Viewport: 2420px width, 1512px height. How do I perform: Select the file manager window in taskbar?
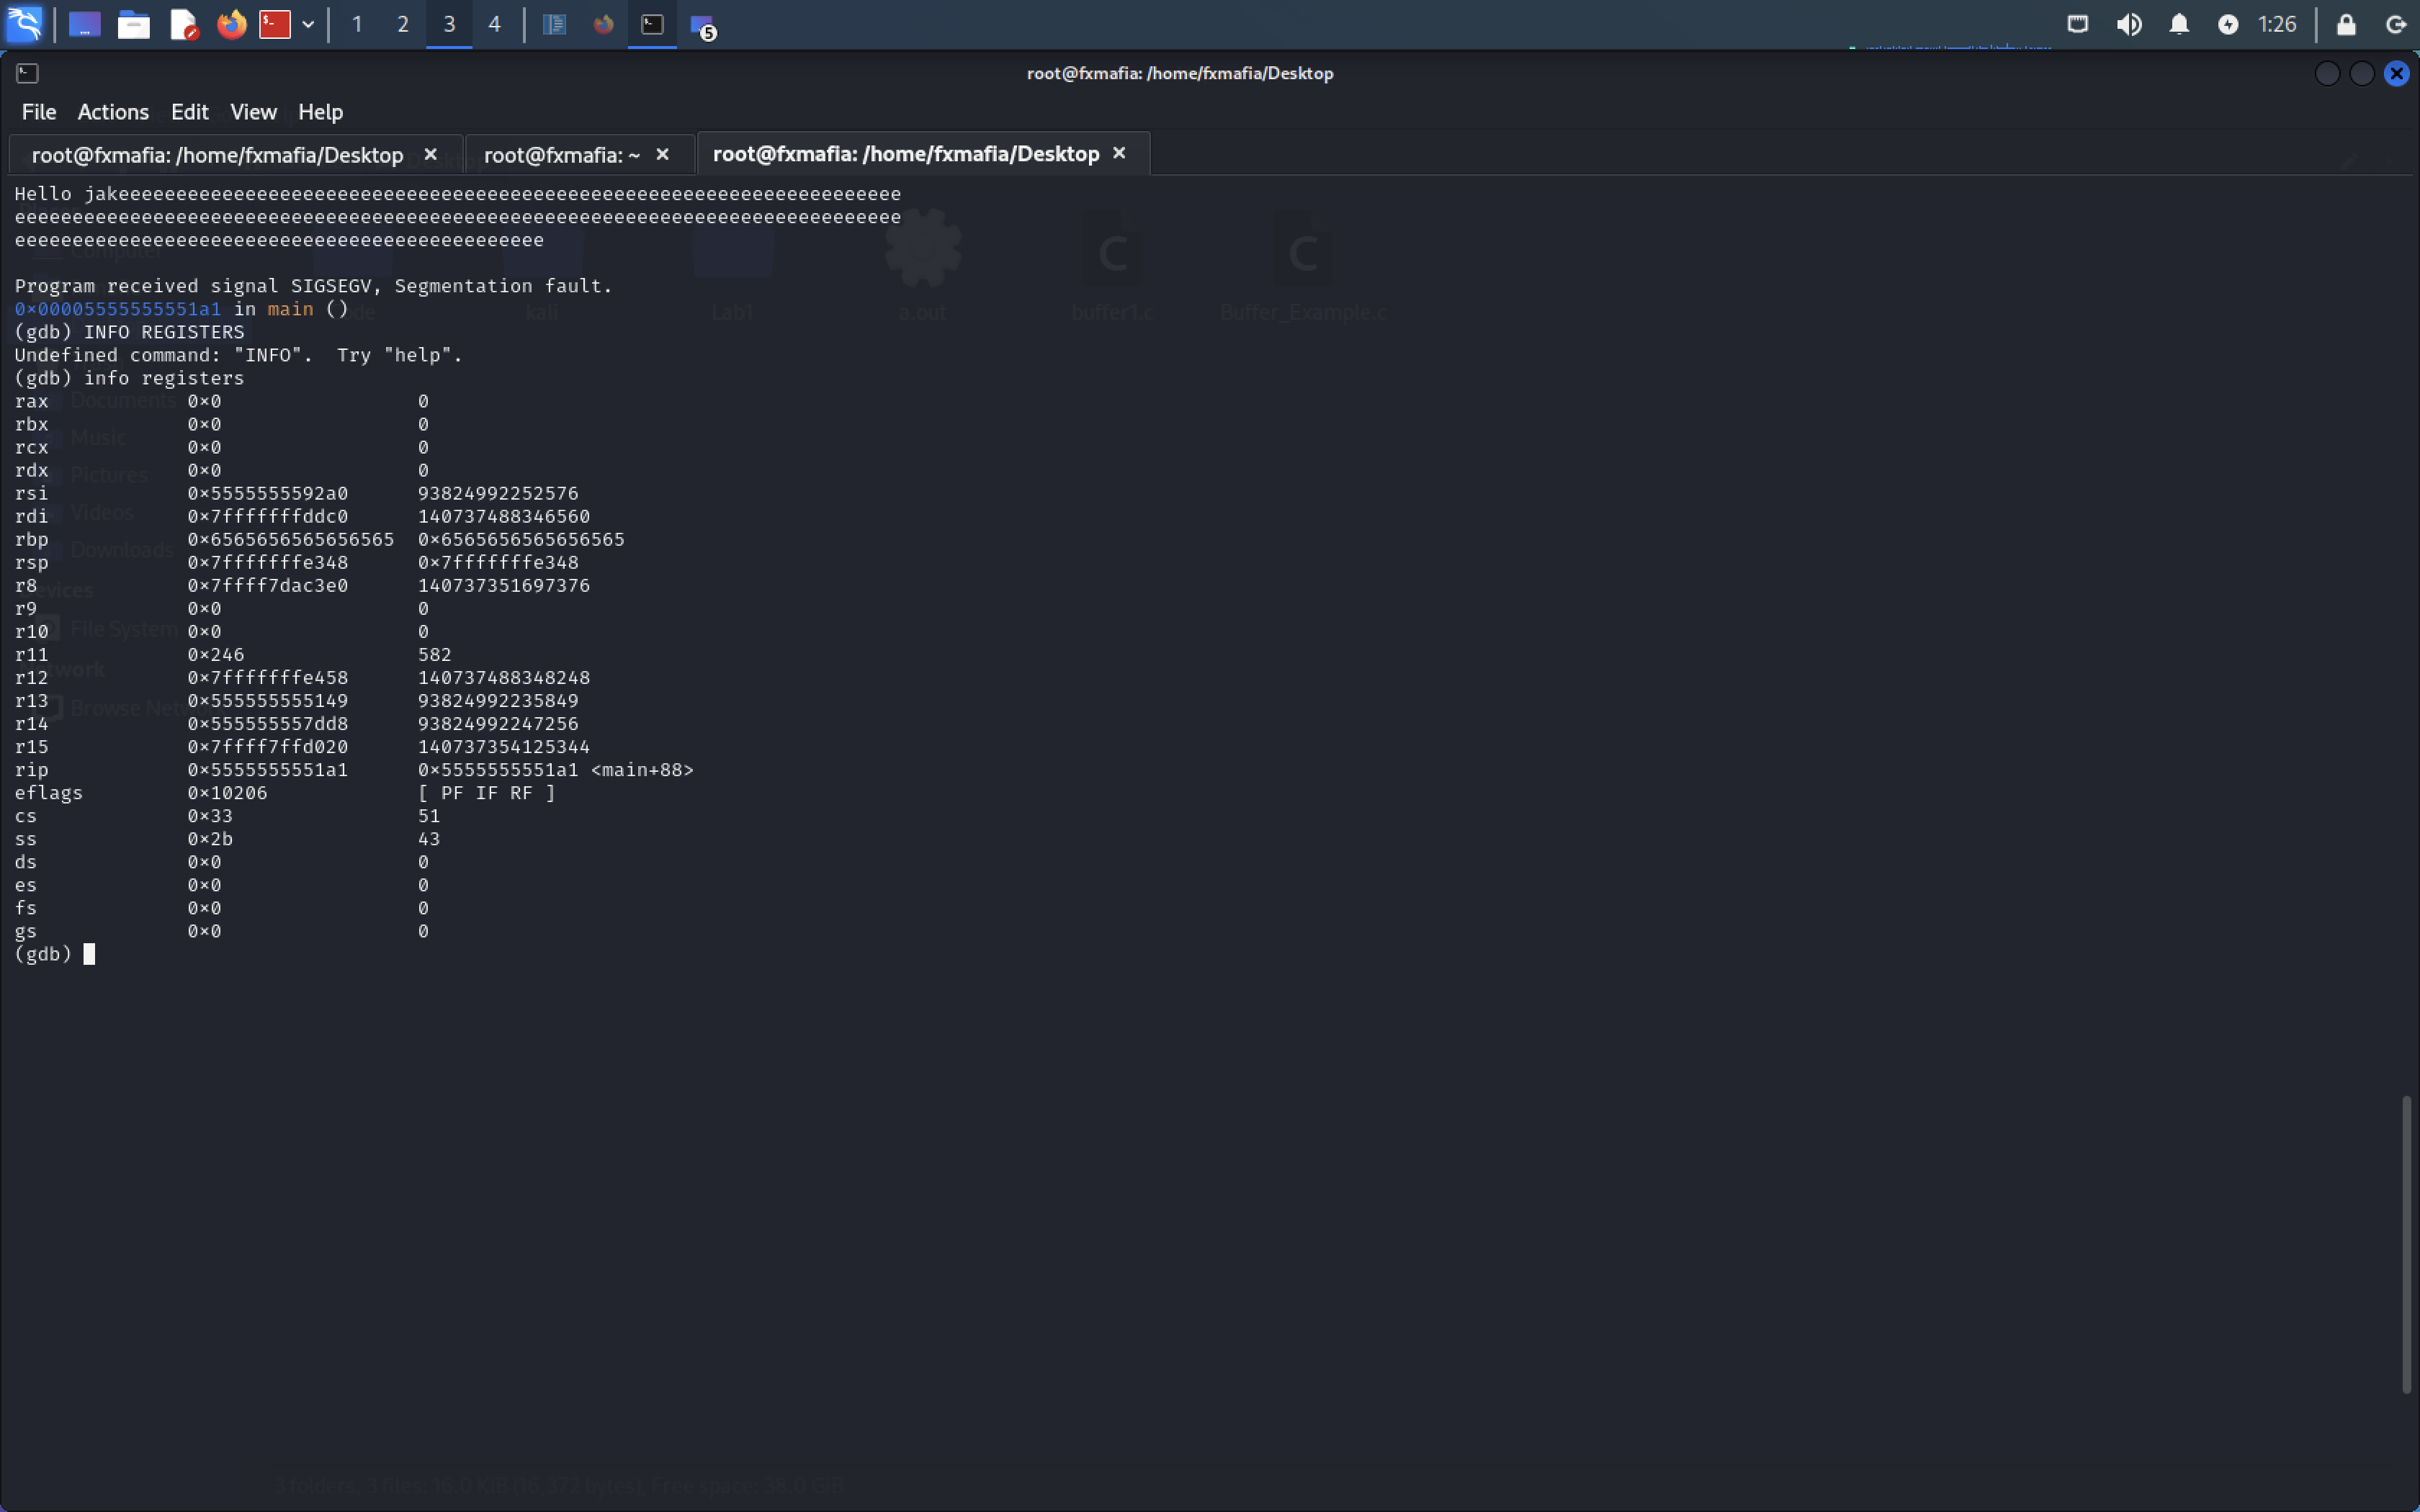(554, 24)
